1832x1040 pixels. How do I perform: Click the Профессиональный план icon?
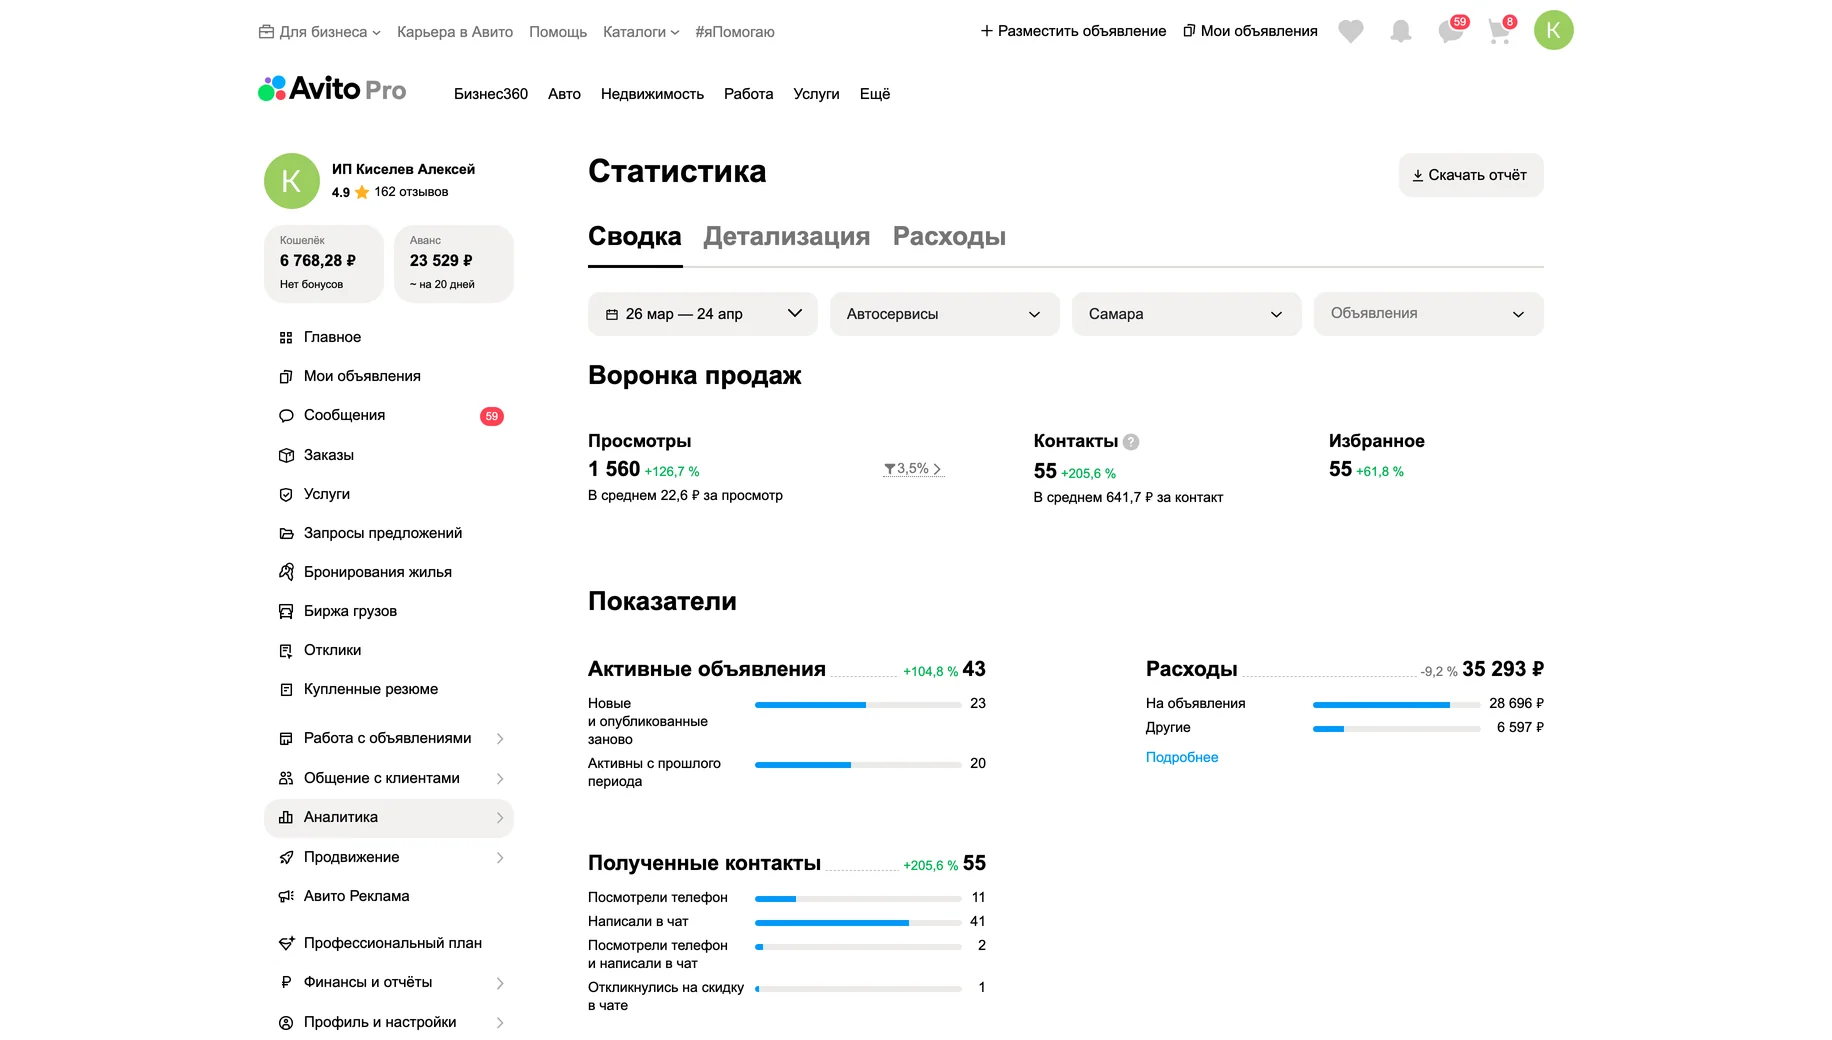[x=286, y=943]
